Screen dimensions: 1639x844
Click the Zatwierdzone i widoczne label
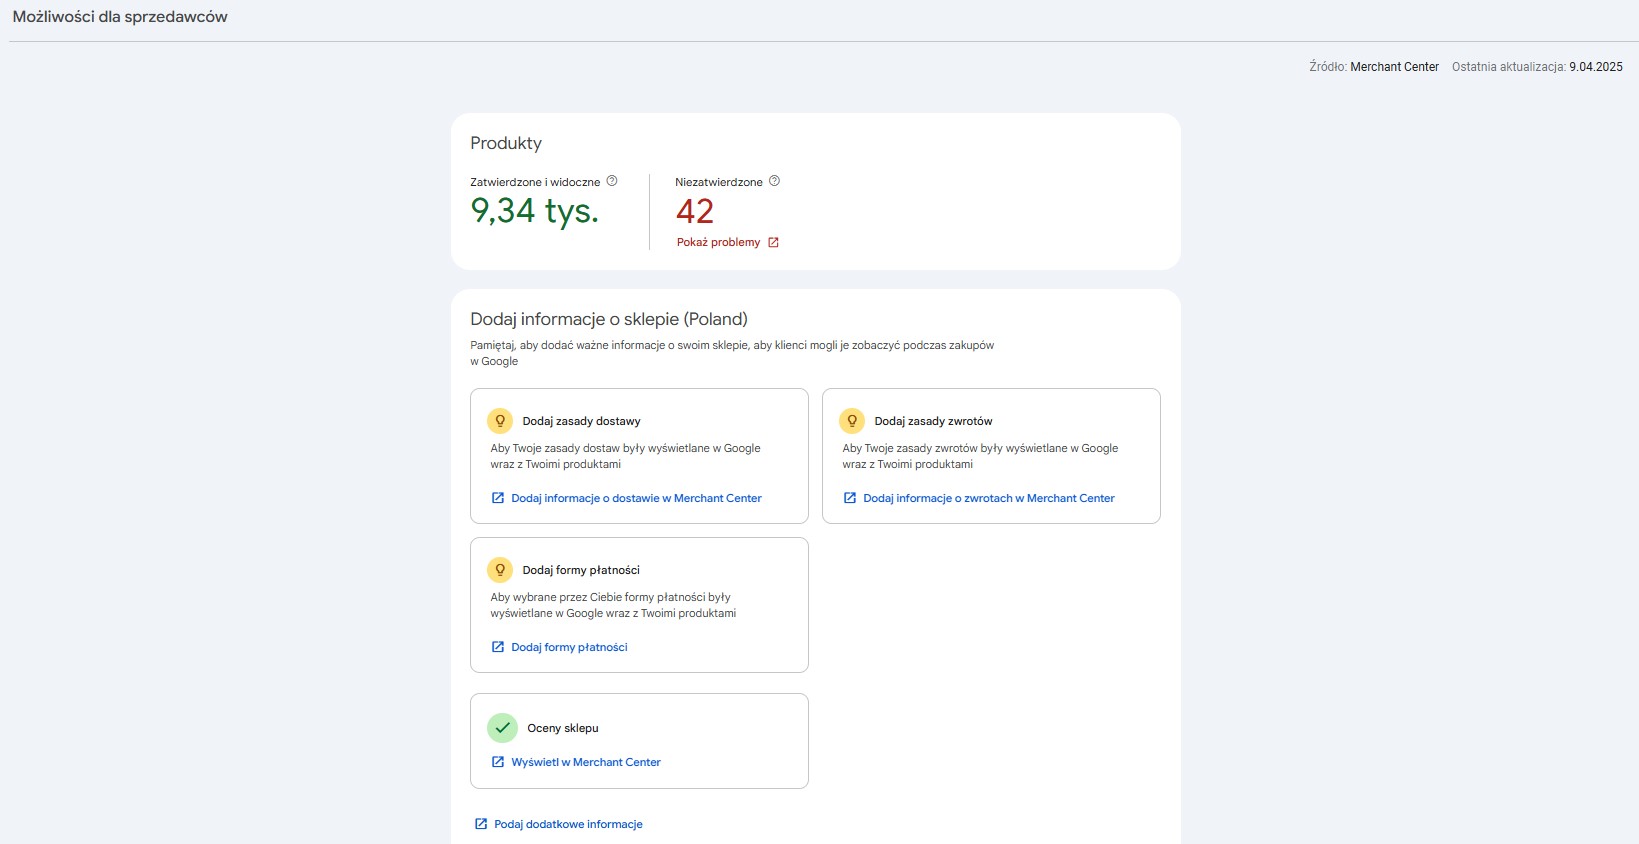(535, 182)
